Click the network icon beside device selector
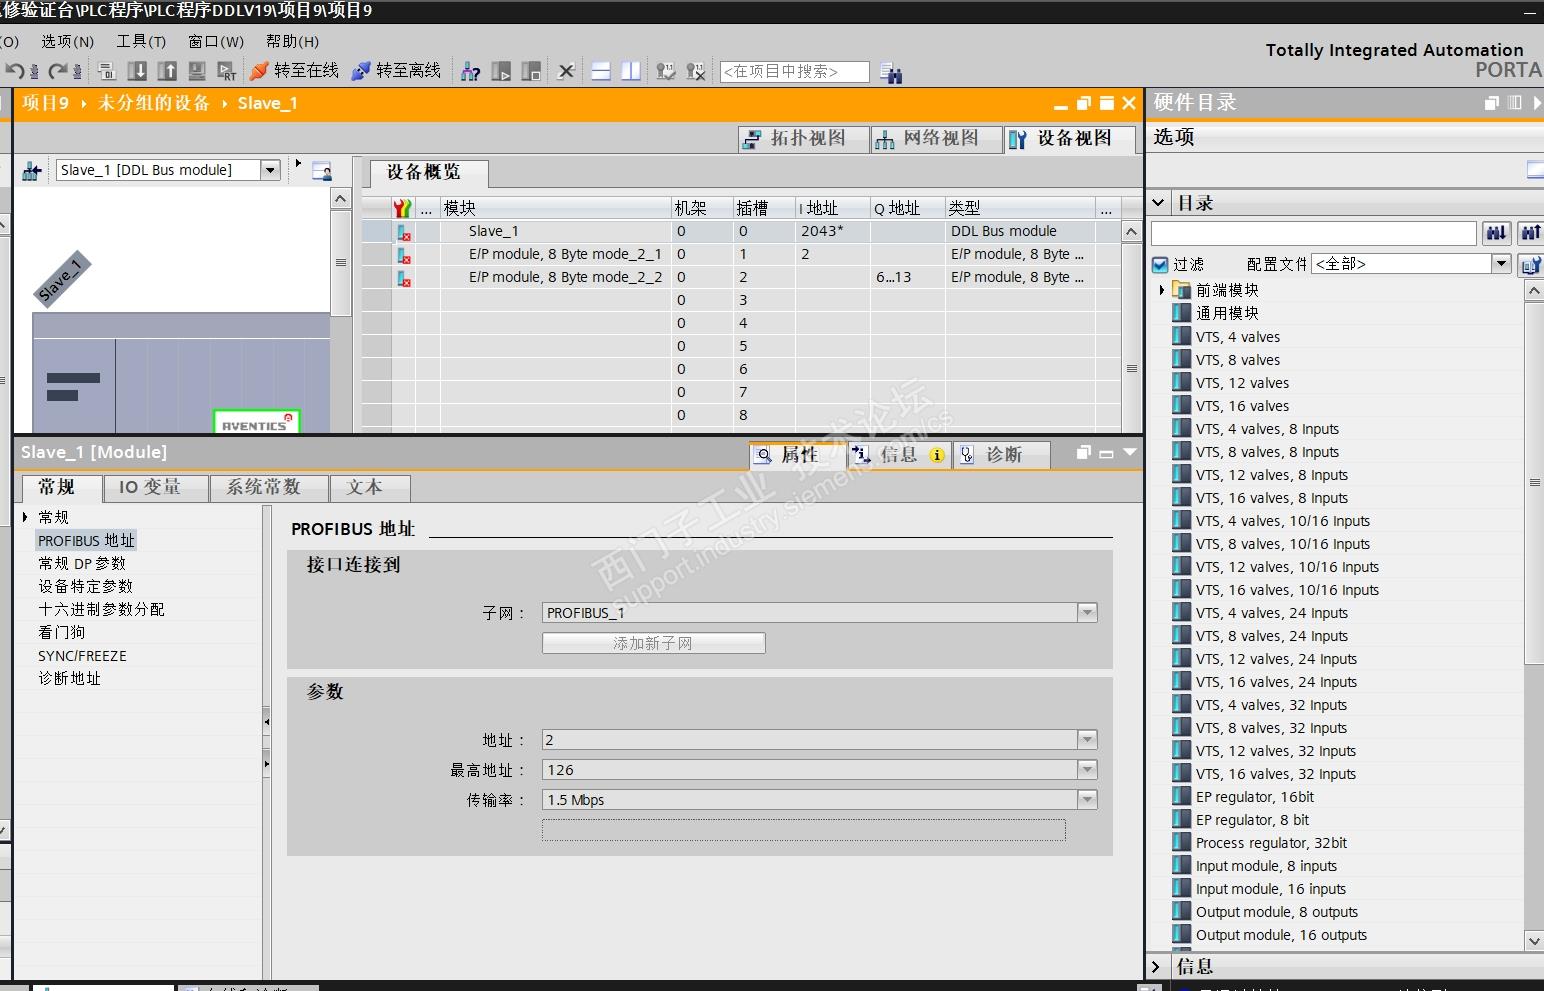The height and width of the screenshot is (991, 1544). [x=31, y=171]
